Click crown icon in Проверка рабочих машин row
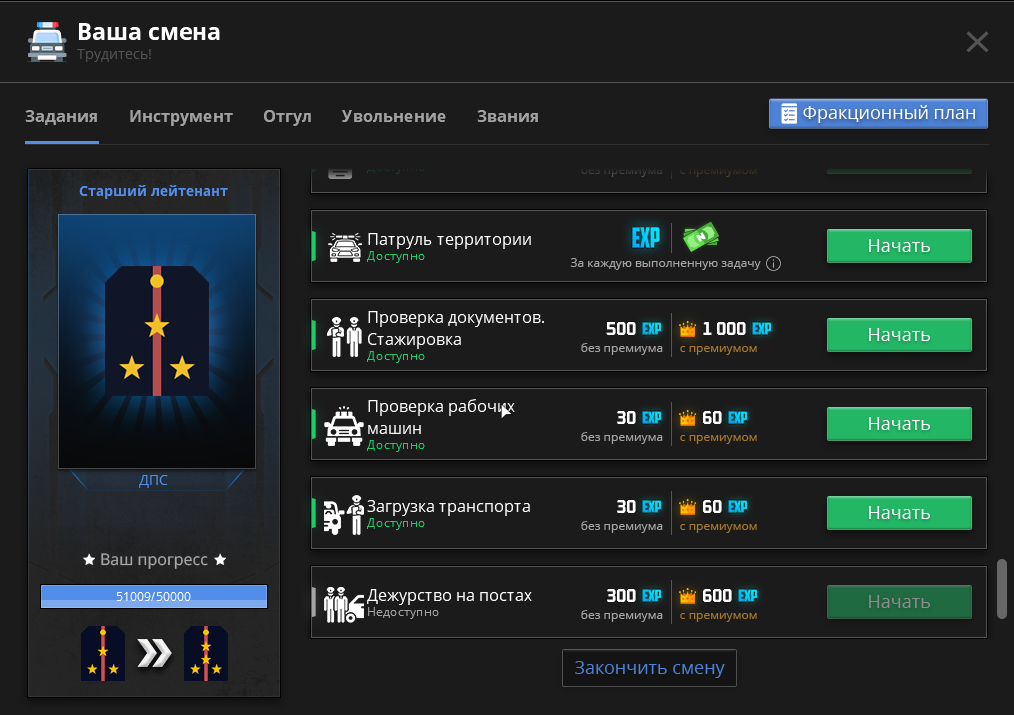The width and height of the screenshot is (1014, 715). (687, 418)
